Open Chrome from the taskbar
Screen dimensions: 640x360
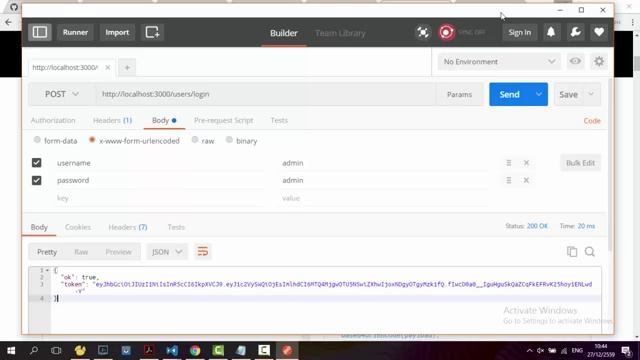click(x=195, y=351)
